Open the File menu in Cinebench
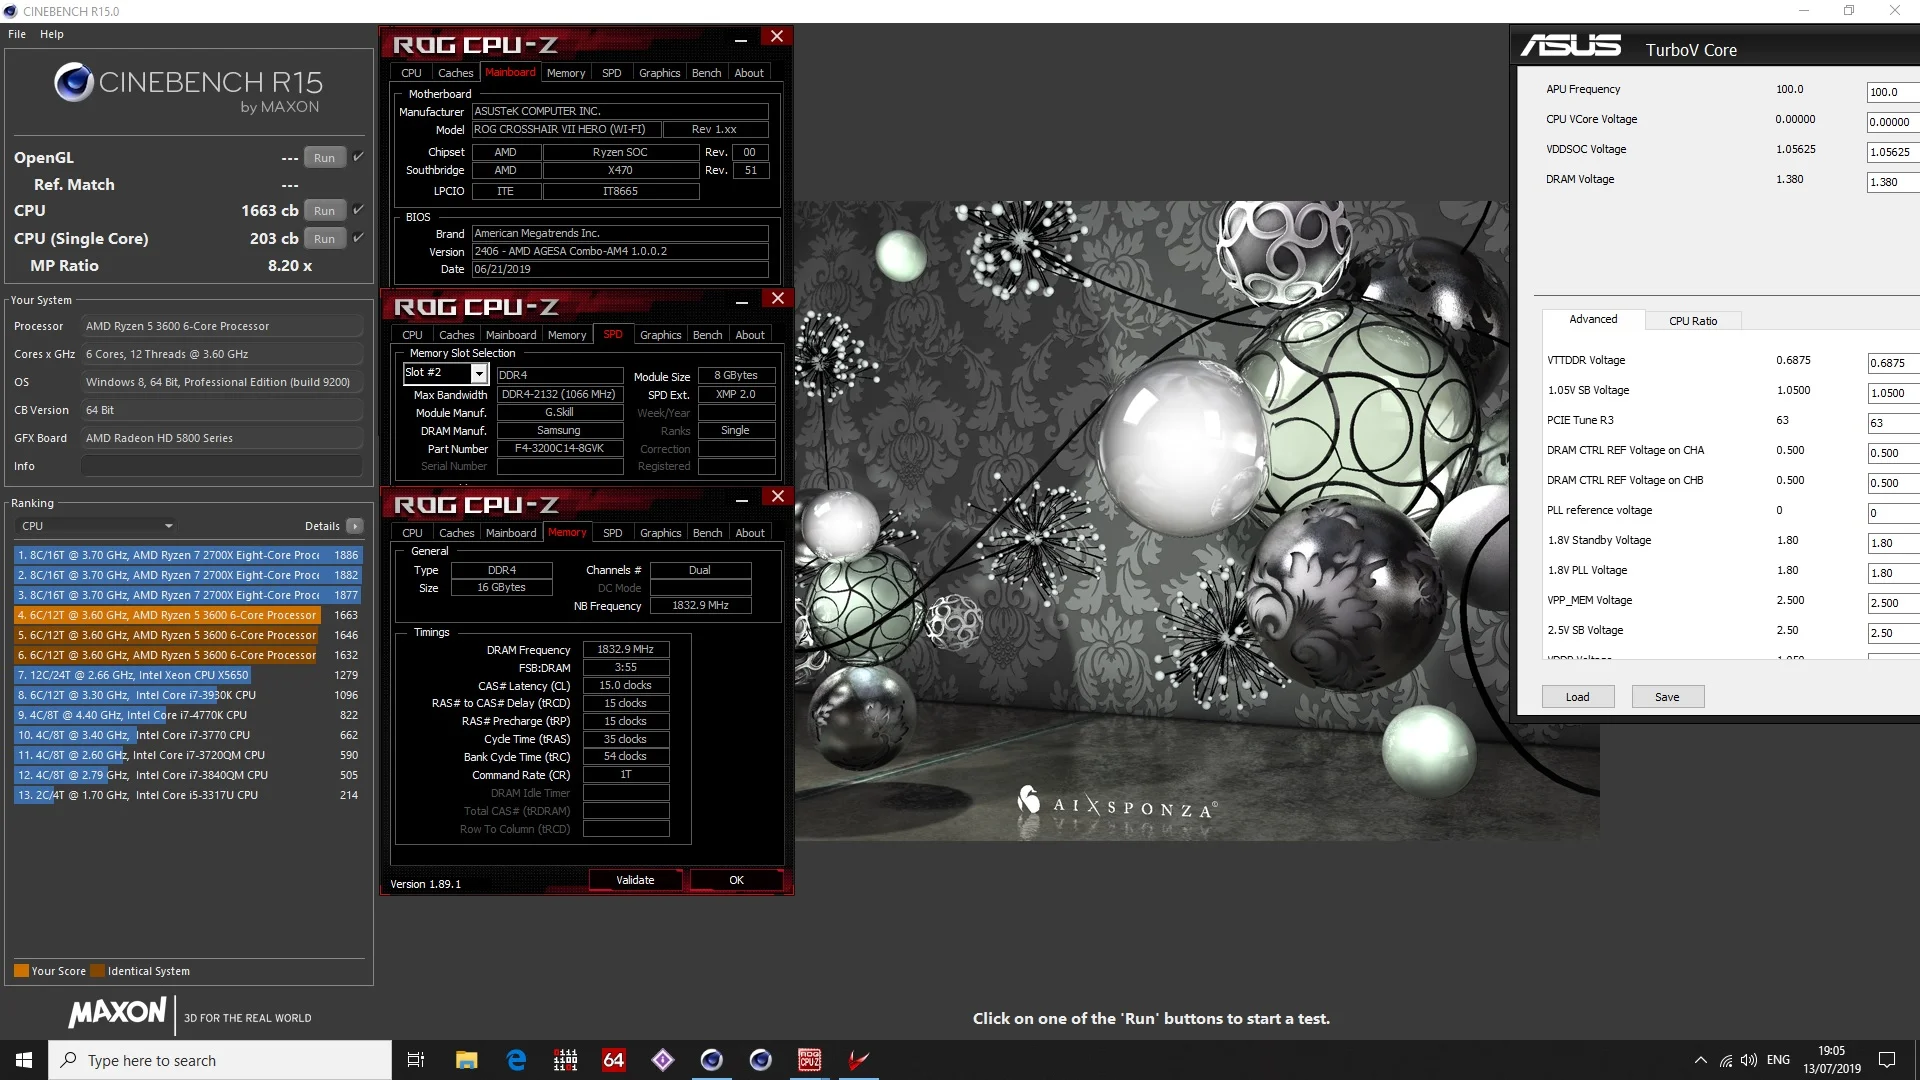 tap(17, 34)
